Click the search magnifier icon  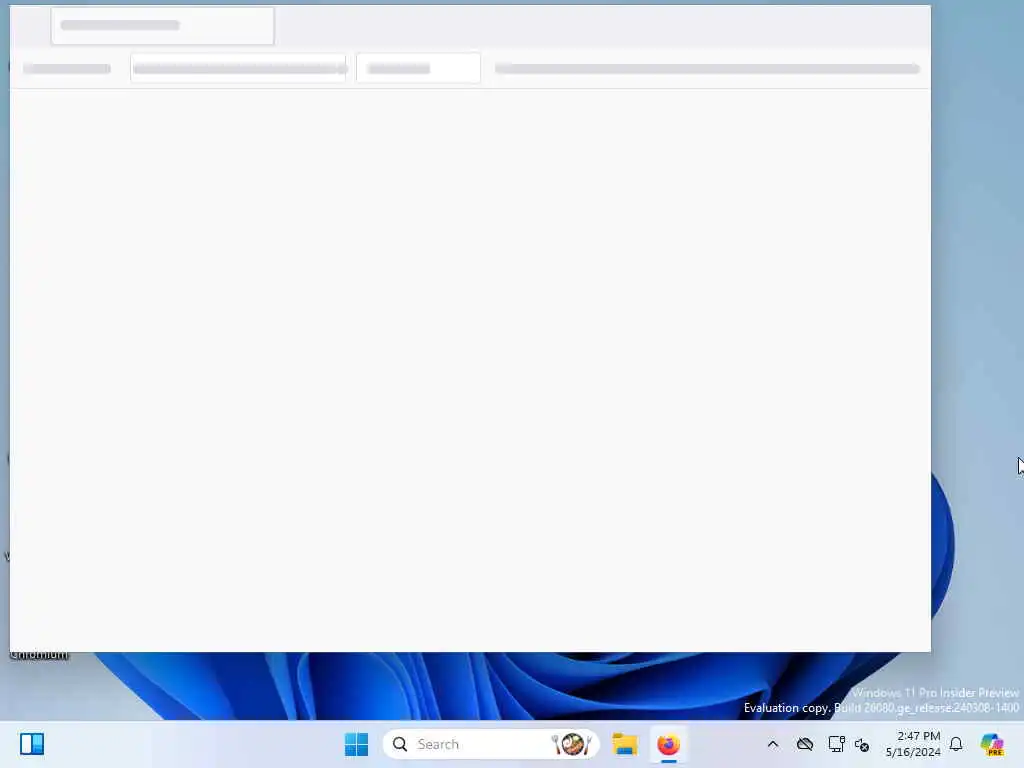point(400,744)
